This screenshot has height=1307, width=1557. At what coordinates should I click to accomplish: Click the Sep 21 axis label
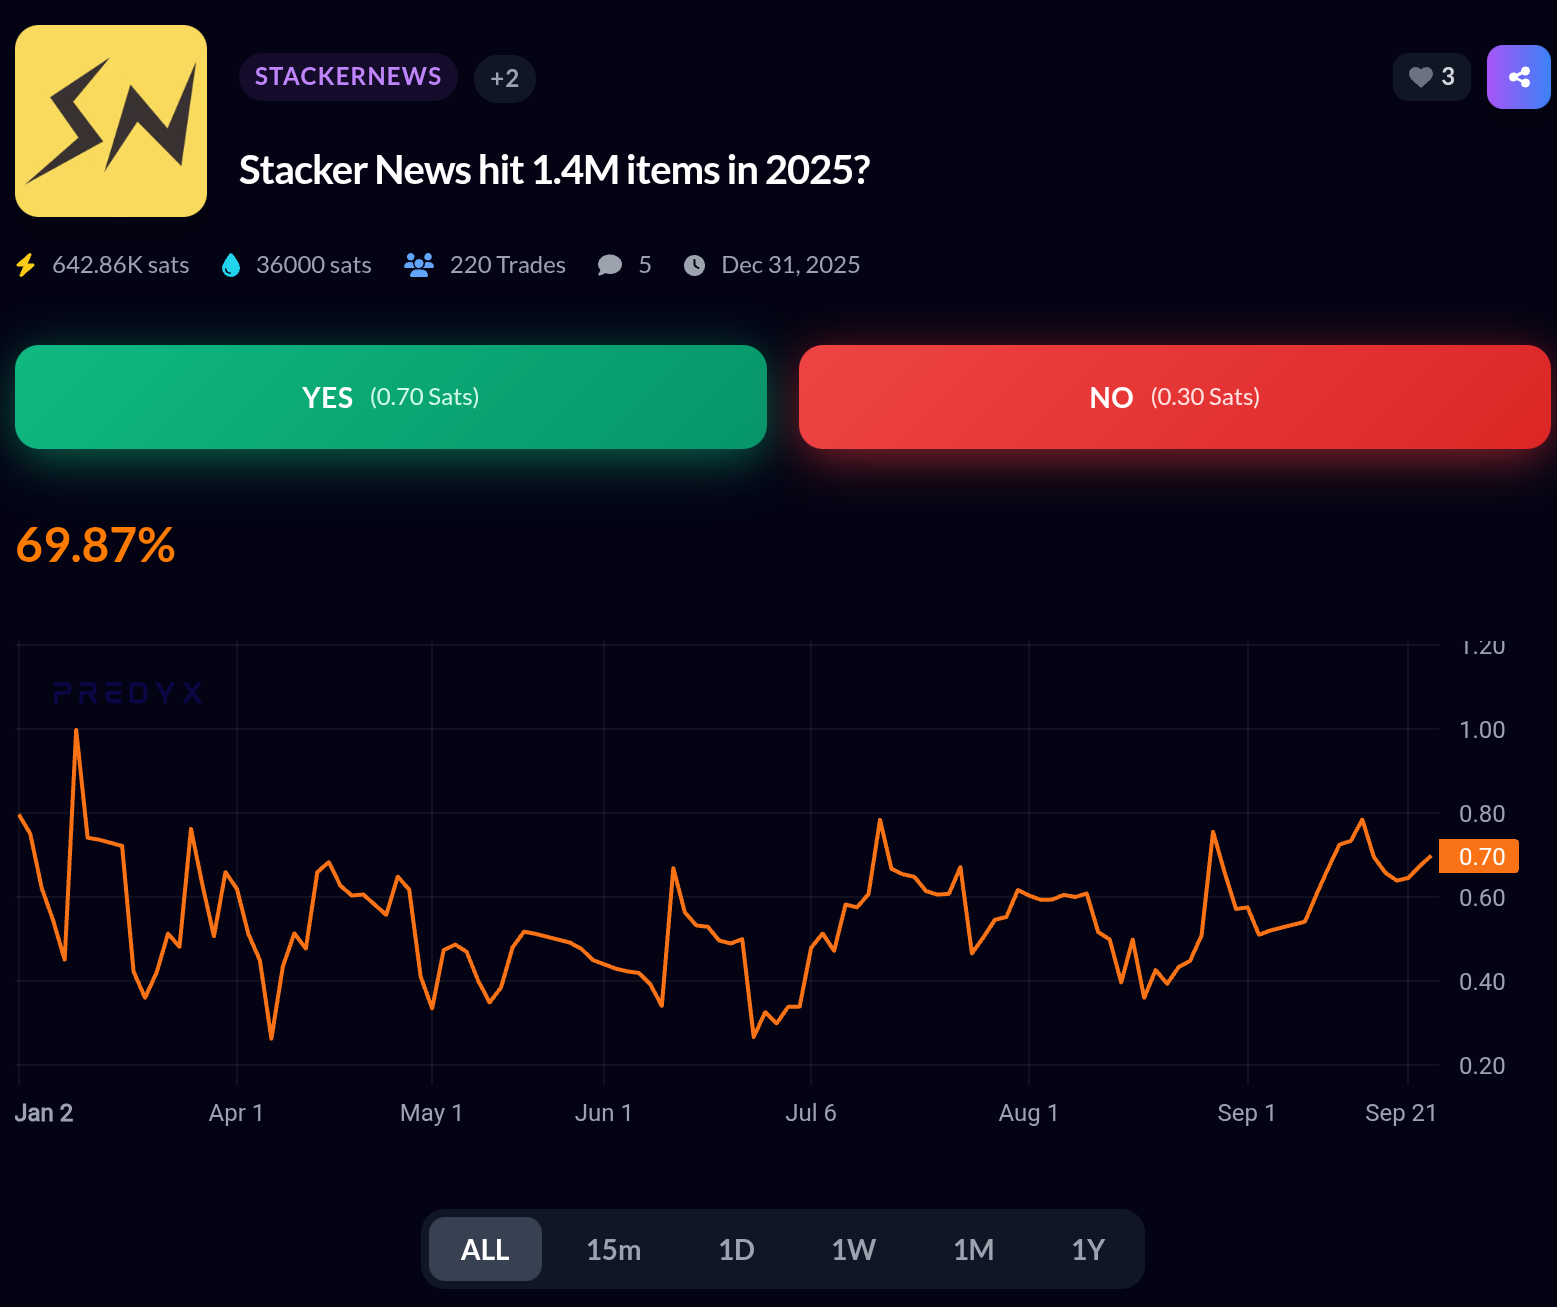1401,1113
